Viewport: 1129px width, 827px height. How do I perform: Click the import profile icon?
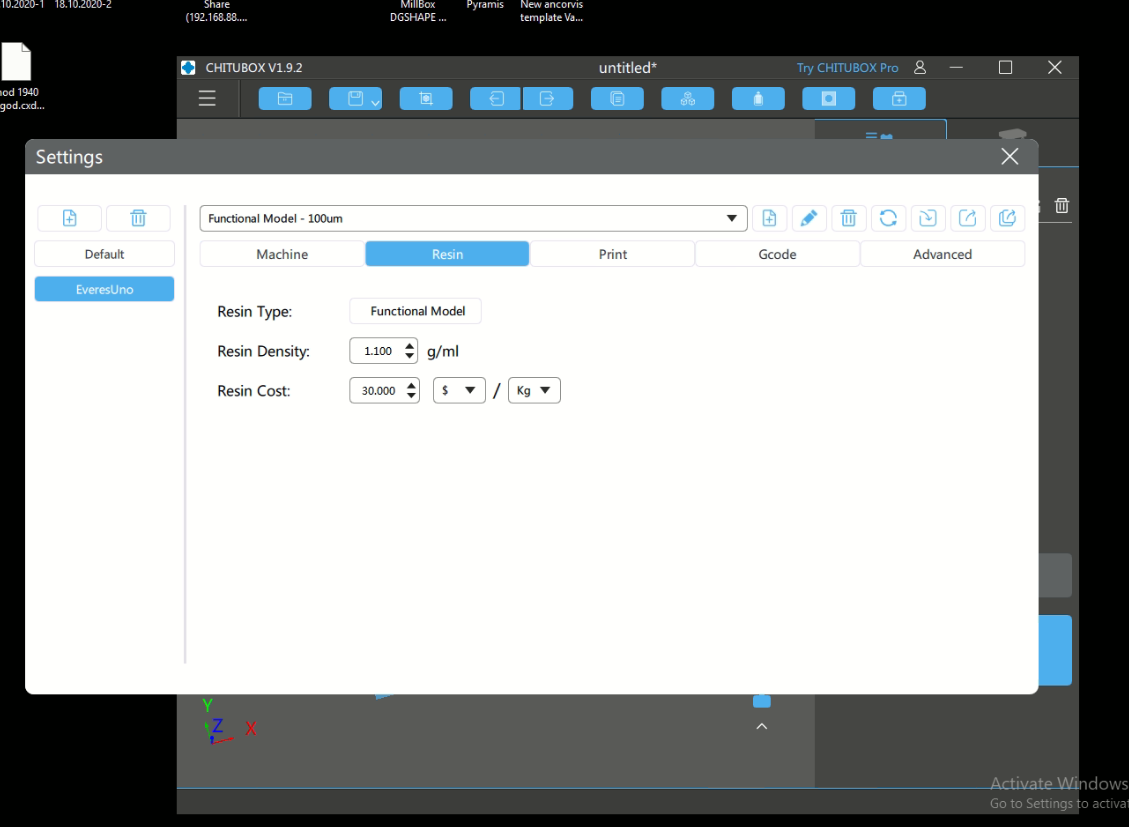pos(928,218)
